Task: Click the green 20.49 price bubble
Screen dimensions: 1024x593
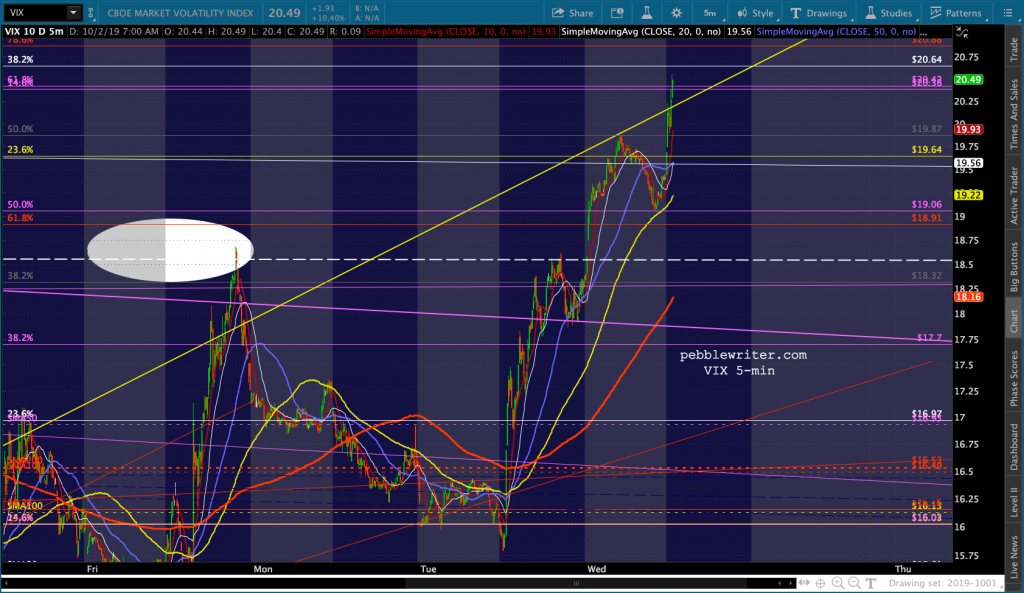Action: coord(968,80)
